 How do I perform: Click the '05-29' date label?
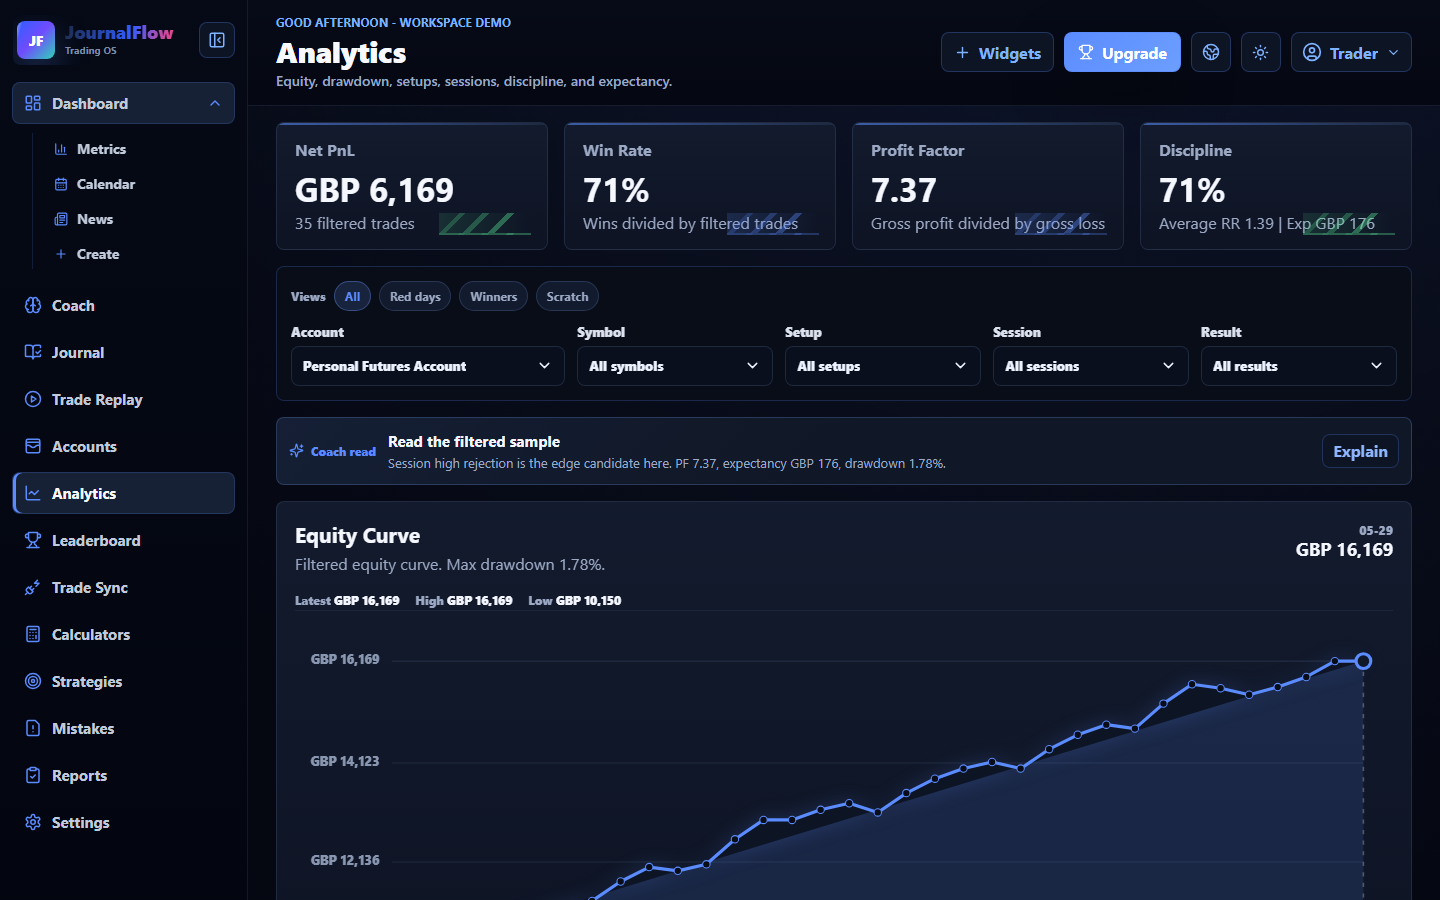(x=1376, y=531)
